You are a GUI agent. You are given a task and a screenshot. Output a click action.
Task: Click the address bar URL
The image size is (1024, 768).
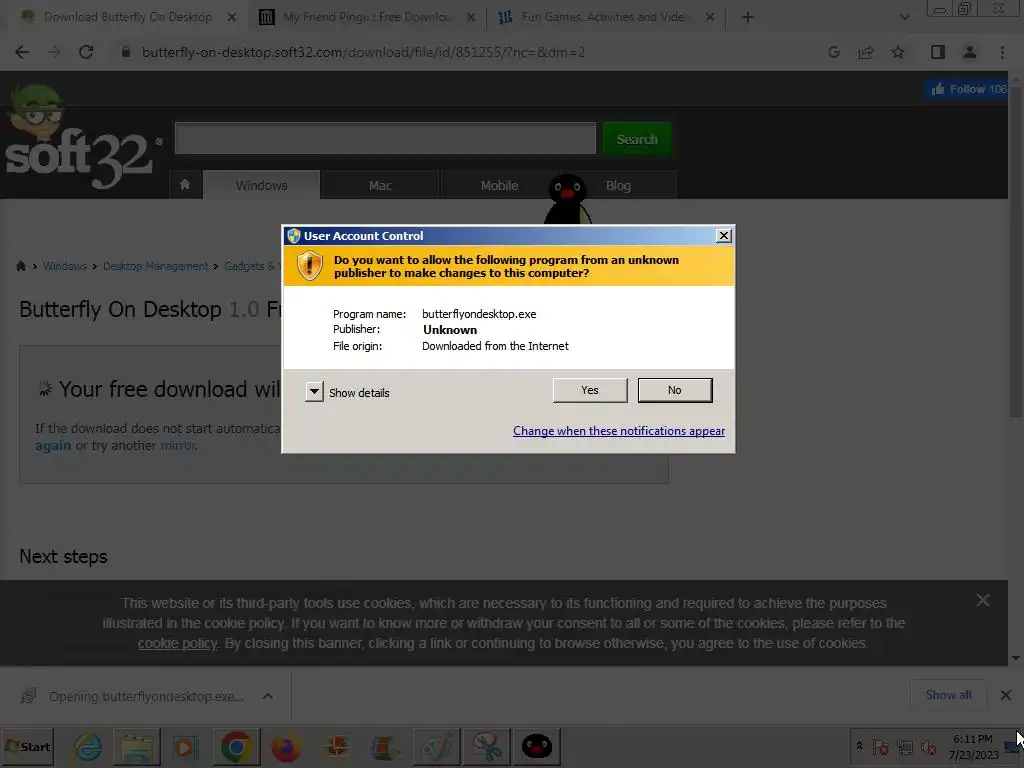(363, 52)
